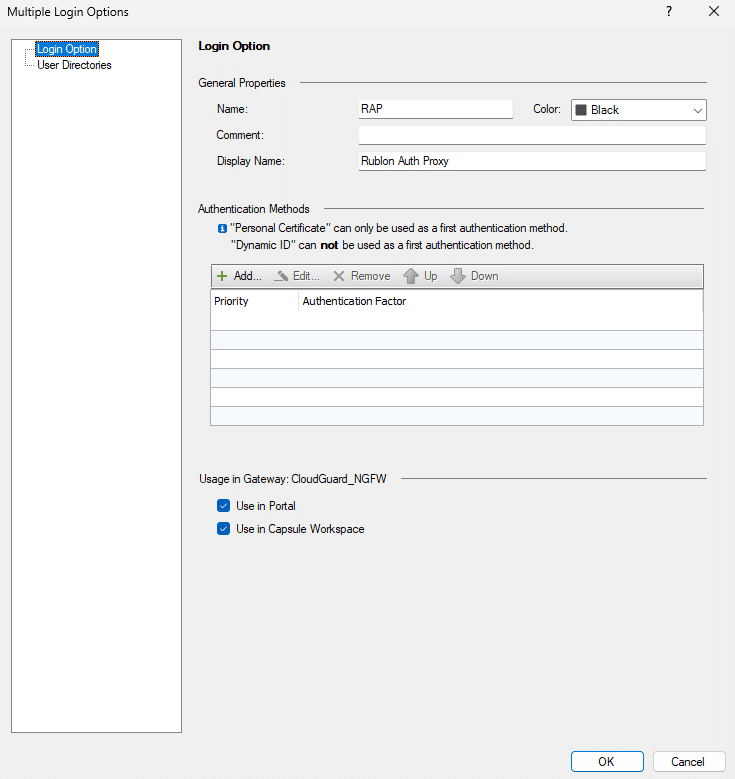Click the Down arrow icon
Screen dimensions: 735x779
(458, 276)
